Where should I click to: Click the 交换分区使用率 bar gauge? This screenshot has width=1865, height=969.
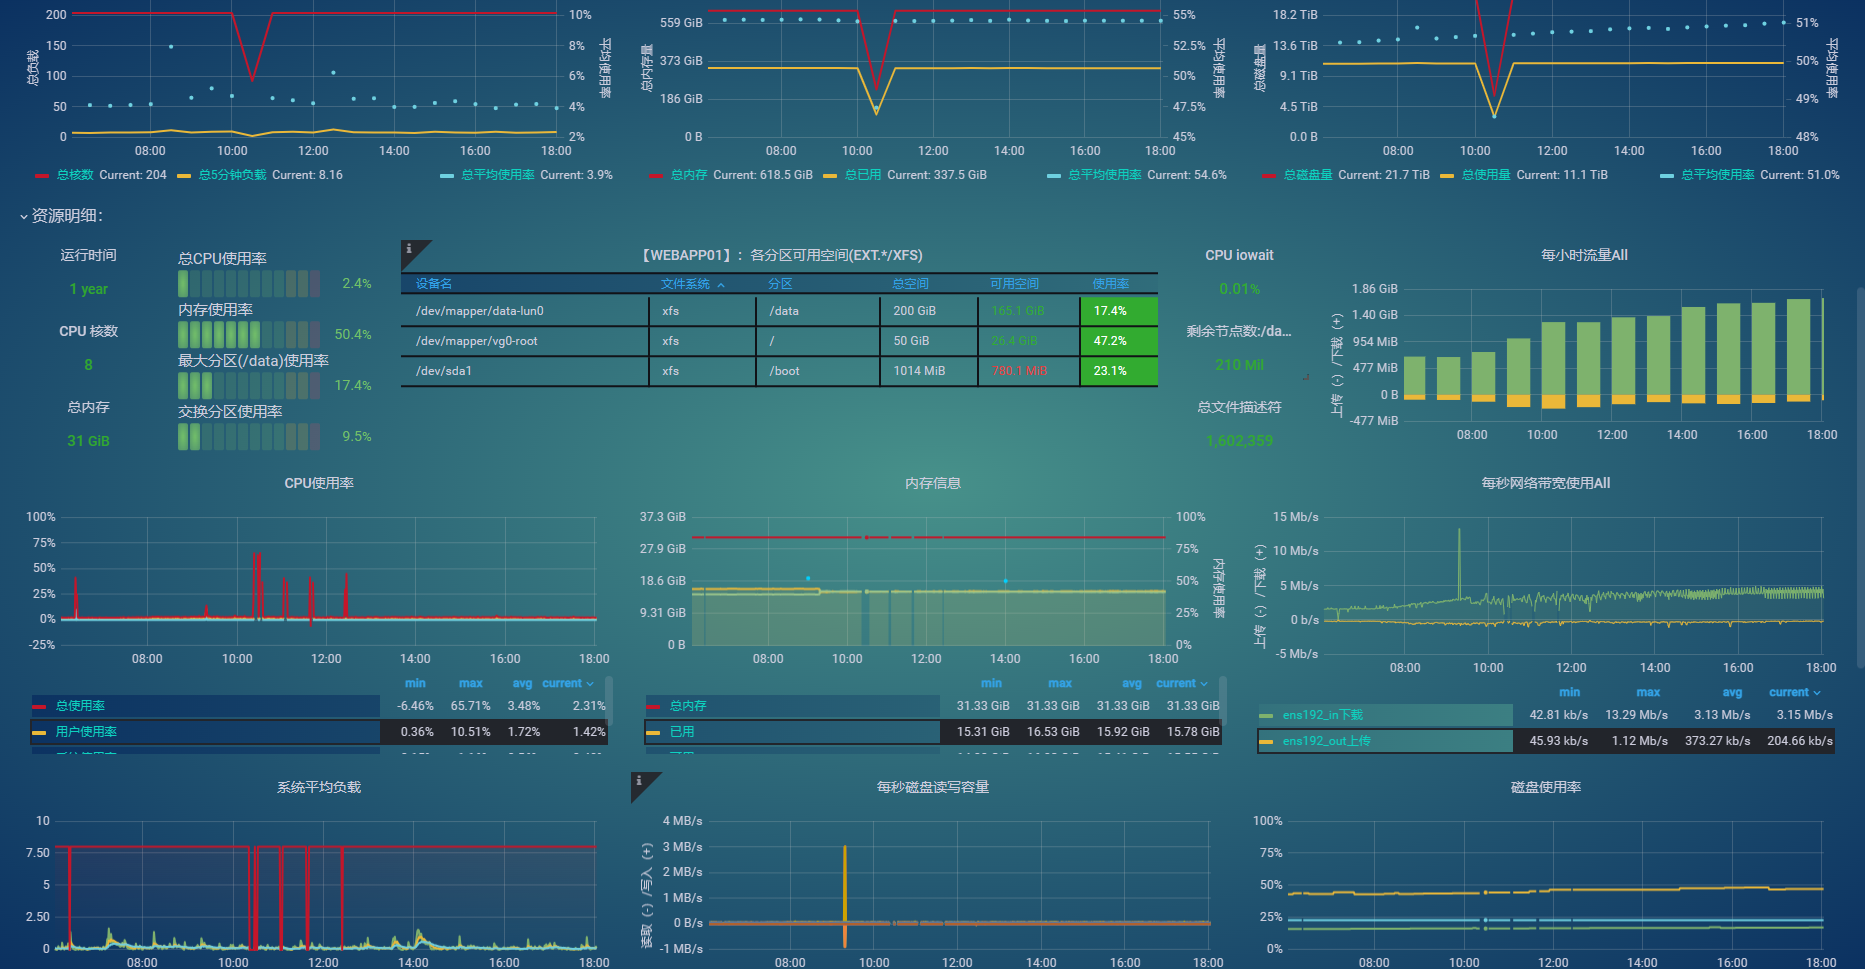[x=249, y=437]
